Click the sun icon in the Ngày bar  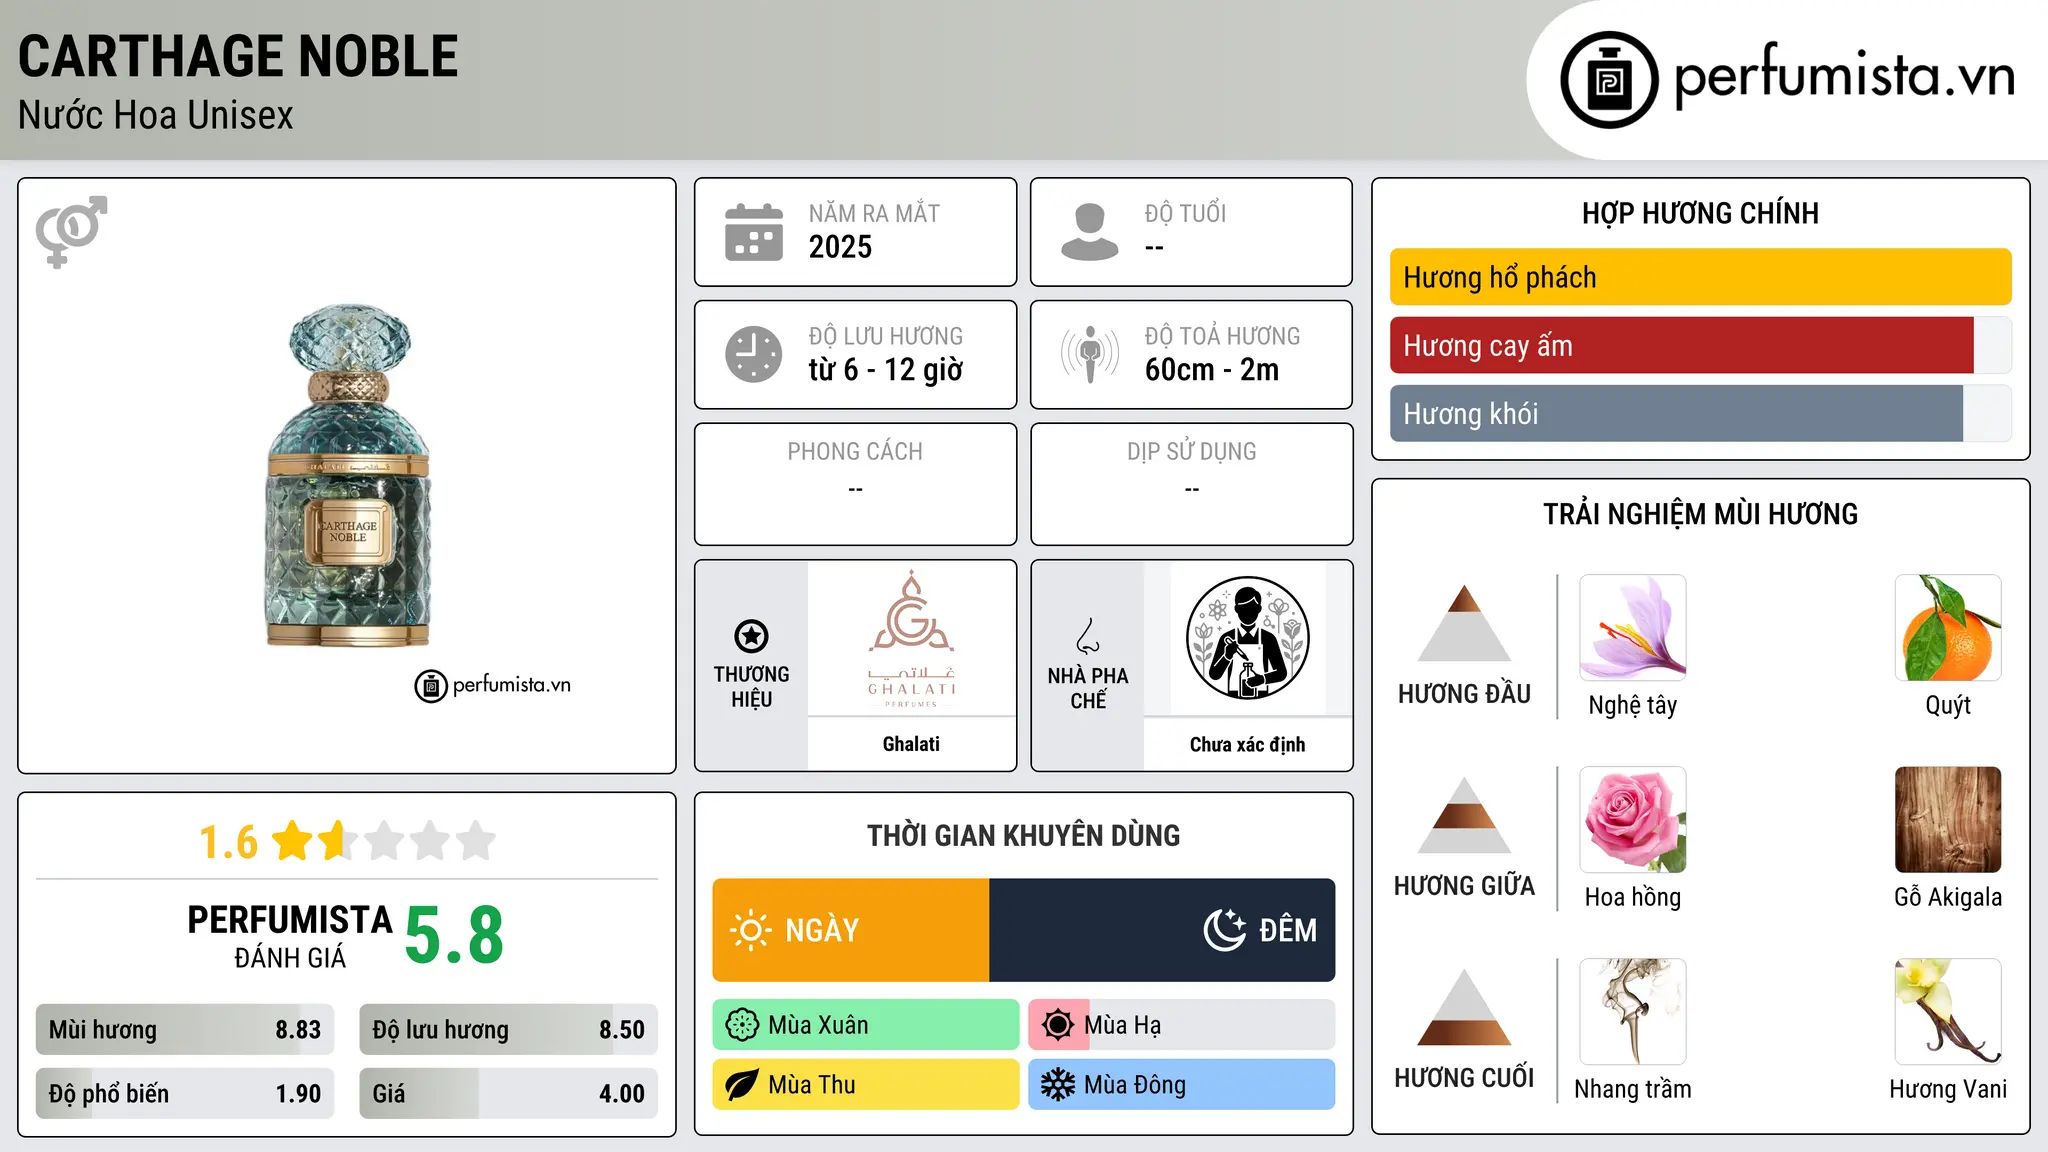[750, 930]
